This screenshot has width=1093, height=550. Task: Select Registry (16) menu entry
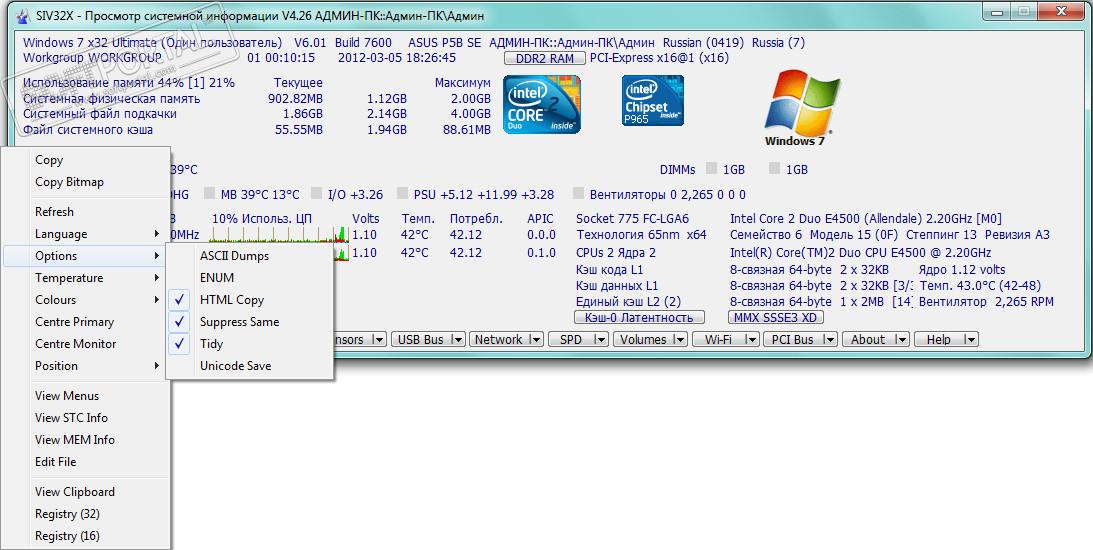[86, 536]
